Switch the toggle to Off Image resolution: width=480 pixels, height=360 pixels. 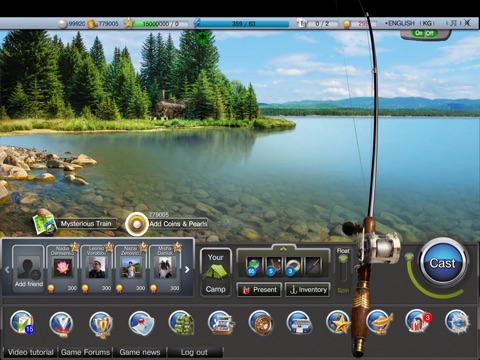[x=430, y=33]
